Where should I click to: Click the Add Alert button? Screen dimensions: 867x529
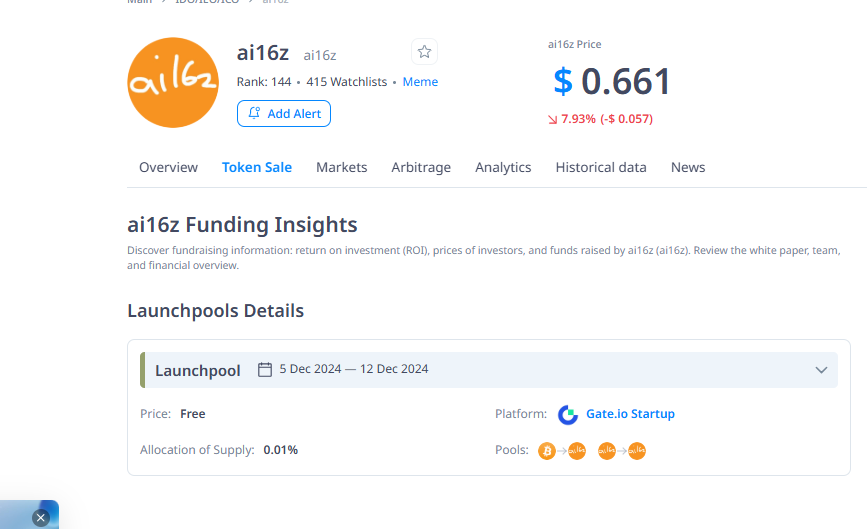284,113
